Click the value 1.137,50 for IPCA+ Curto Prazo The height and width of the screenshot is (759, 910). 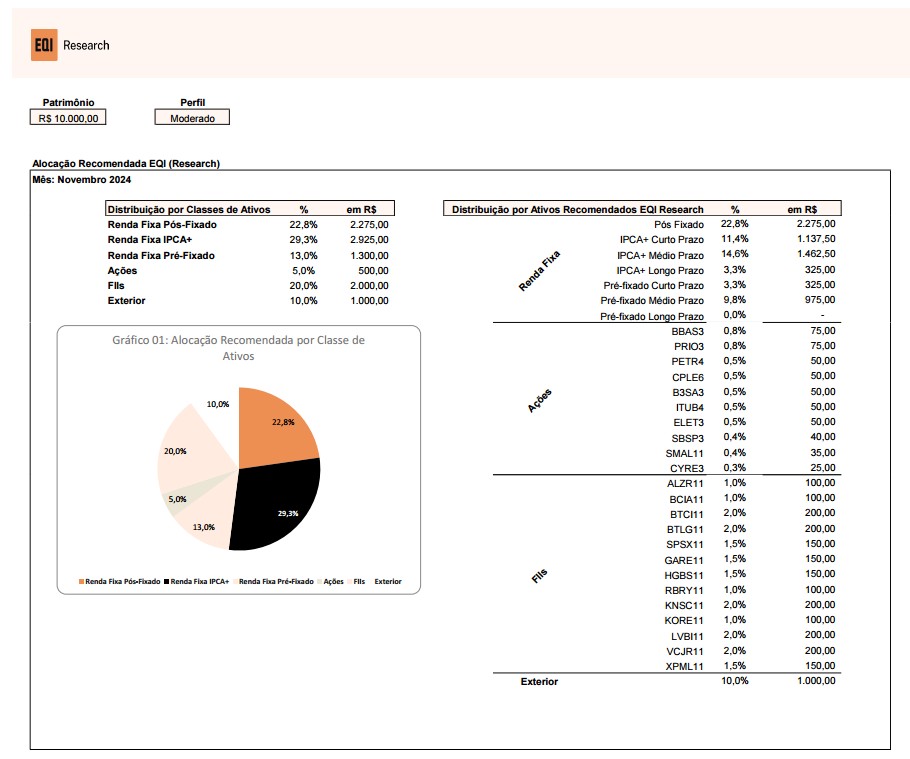click(x=816, y=238)
